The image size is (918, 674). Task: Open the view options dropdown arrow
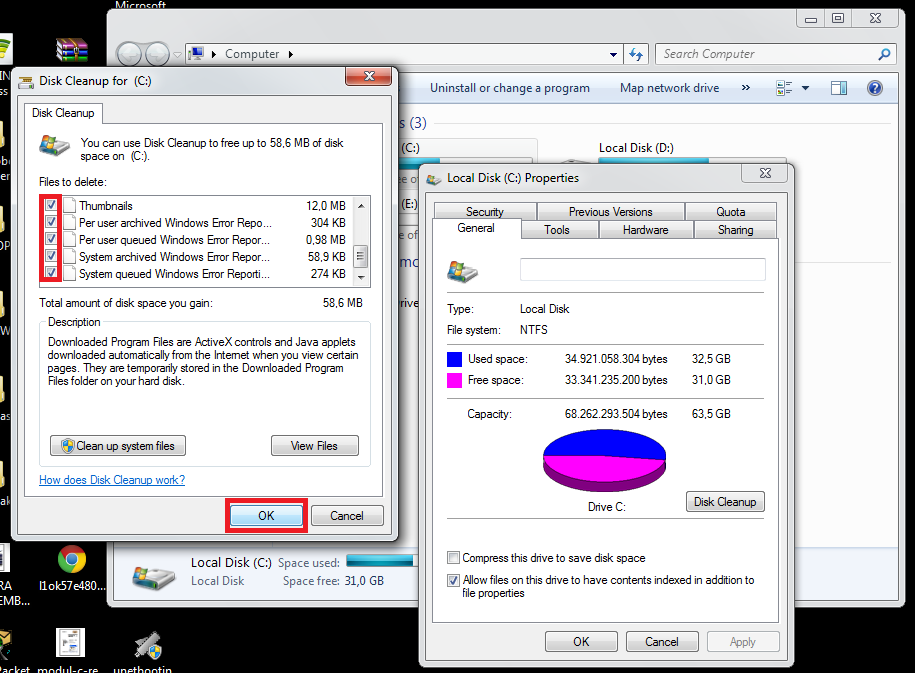(x=805, y=88)
